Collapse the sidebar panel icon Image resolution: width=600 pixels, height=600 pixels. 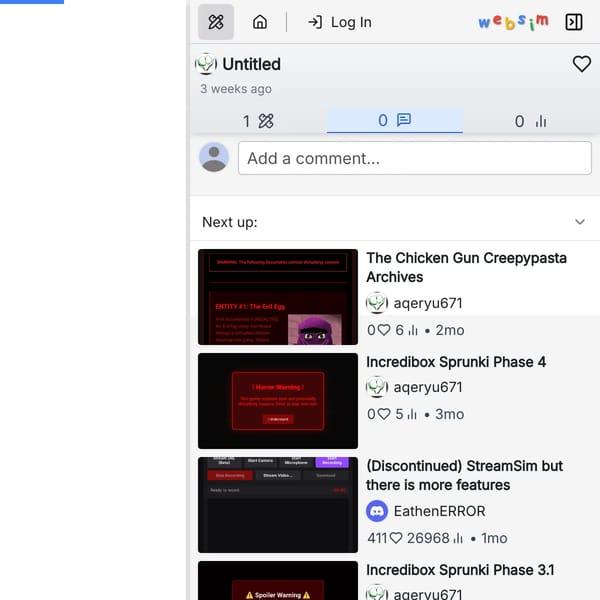[574, 22]
